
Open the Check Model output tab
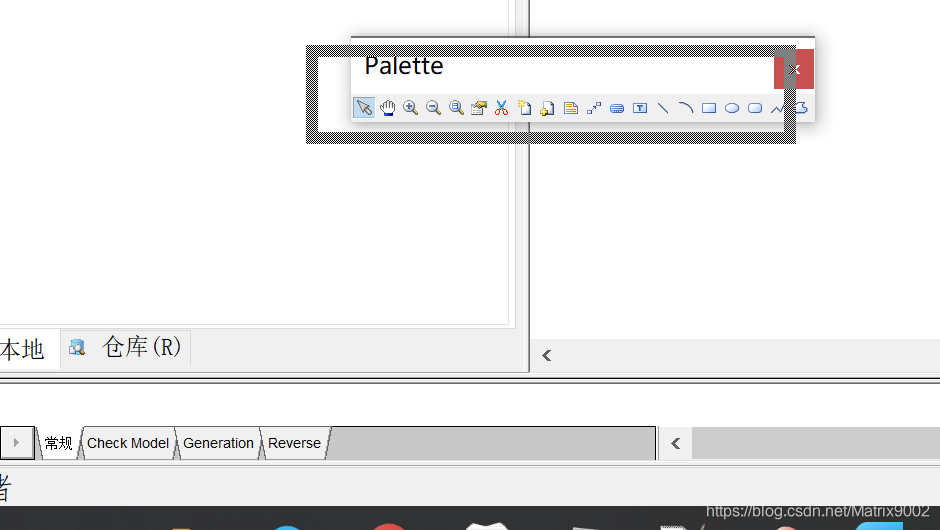pos(128,443)
